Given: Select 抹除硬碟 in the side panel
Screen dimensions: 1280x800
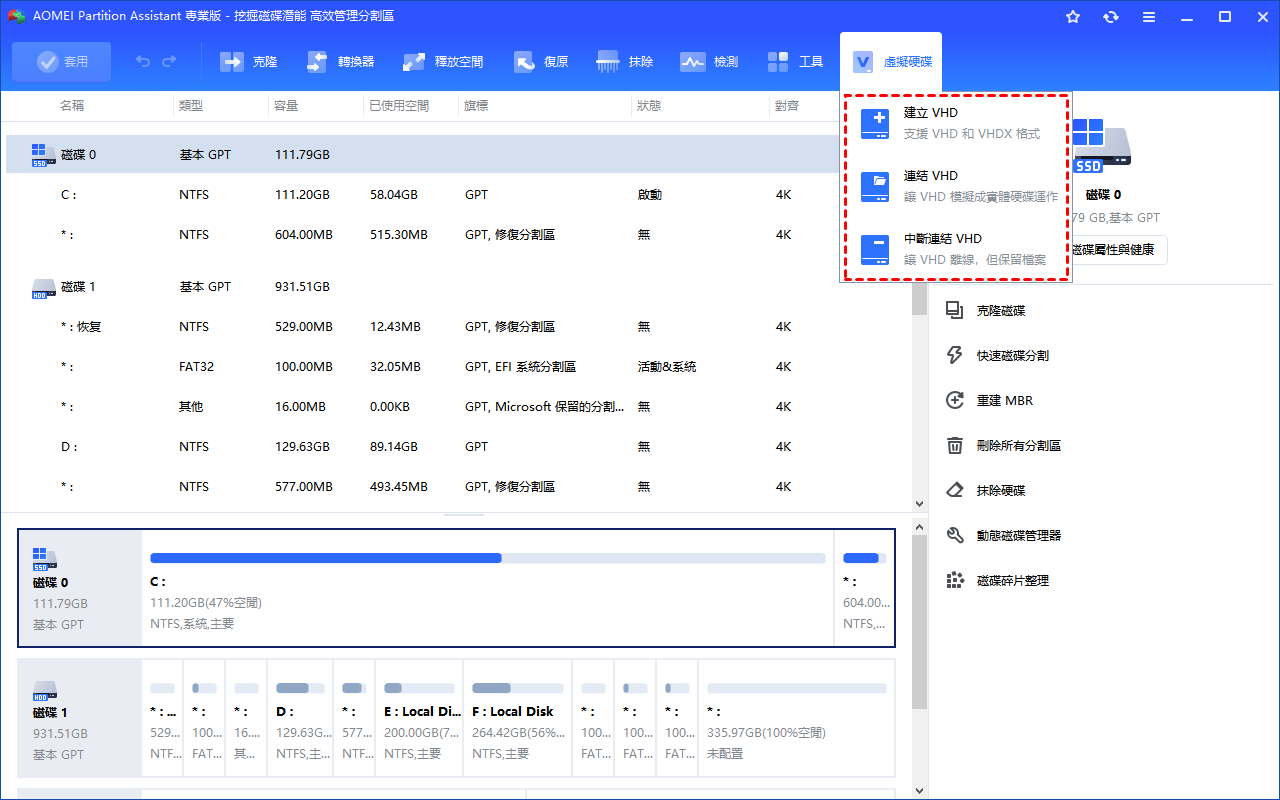Looking at the screenshot, I should 986,491.
